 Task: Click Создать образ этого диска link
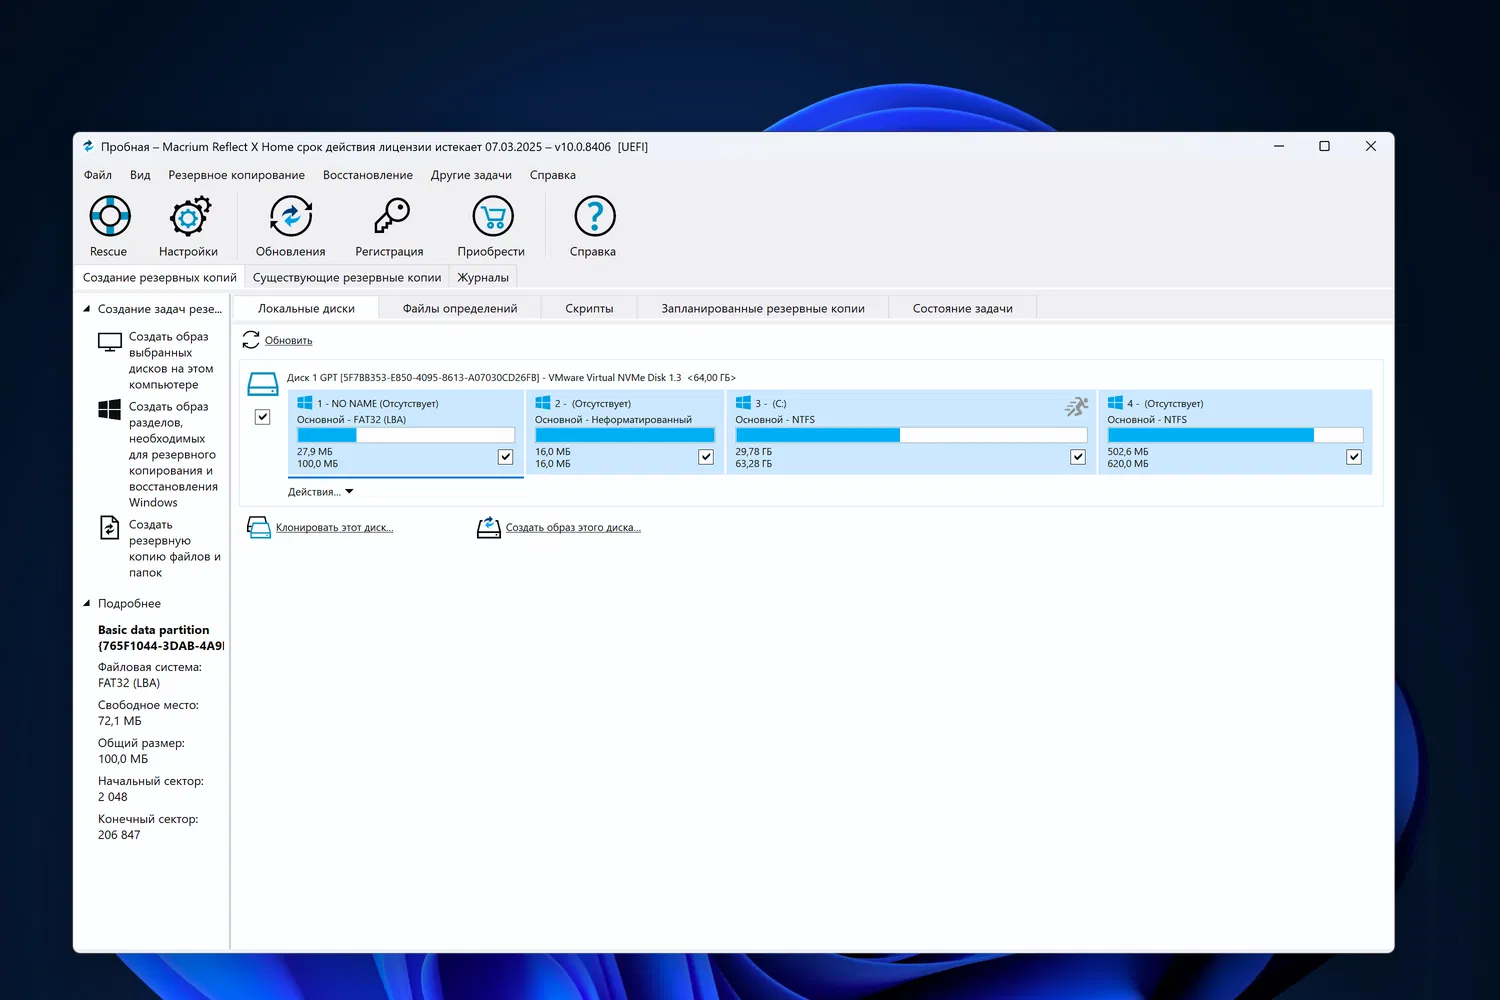click(573, 528)
